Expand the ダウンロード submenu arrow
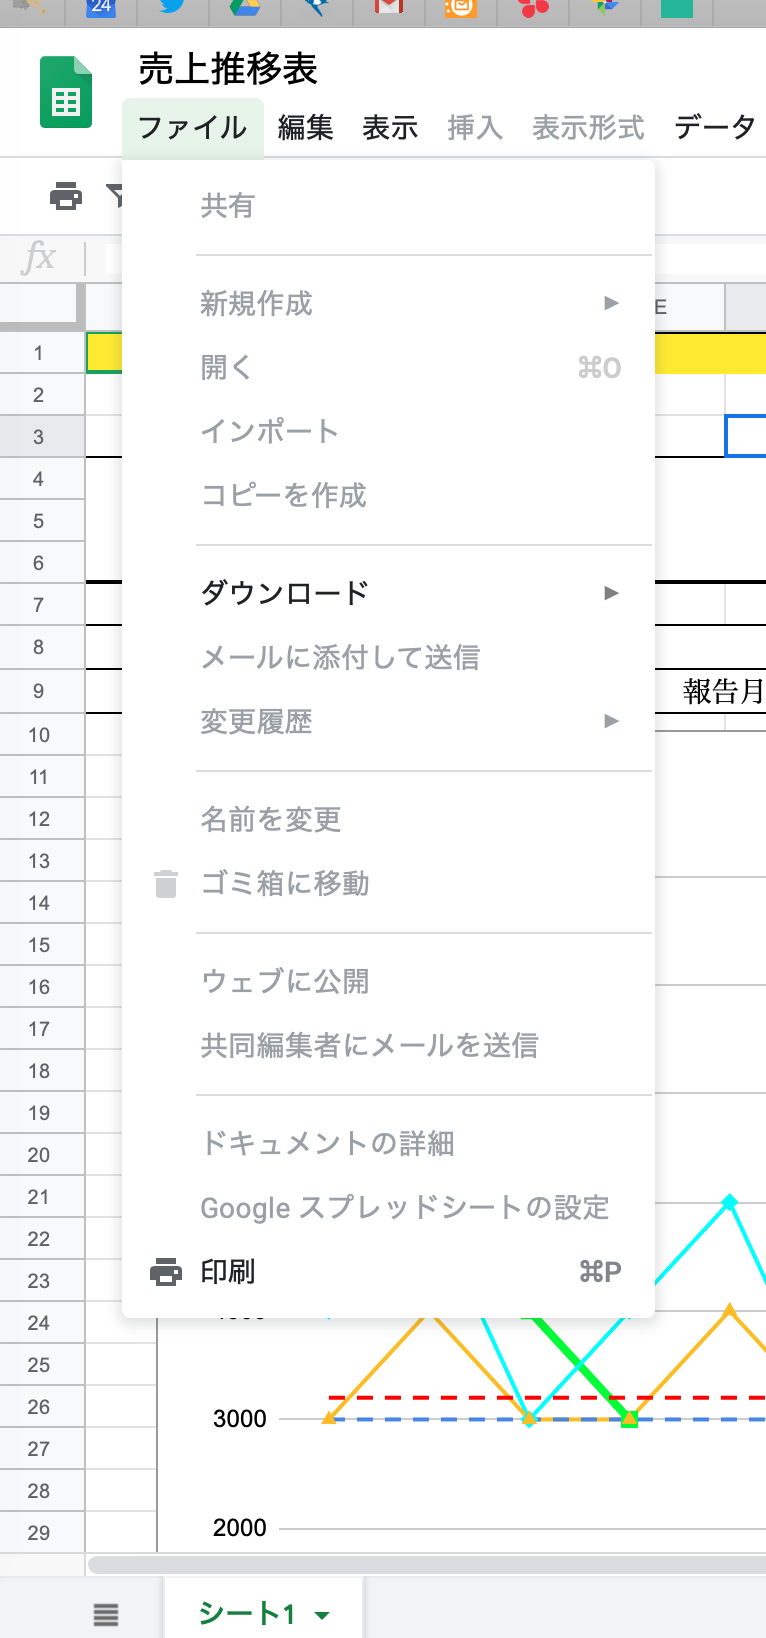Image resolution: width=766 pixels, height=1638 pixels. click(x=611, y=593)
